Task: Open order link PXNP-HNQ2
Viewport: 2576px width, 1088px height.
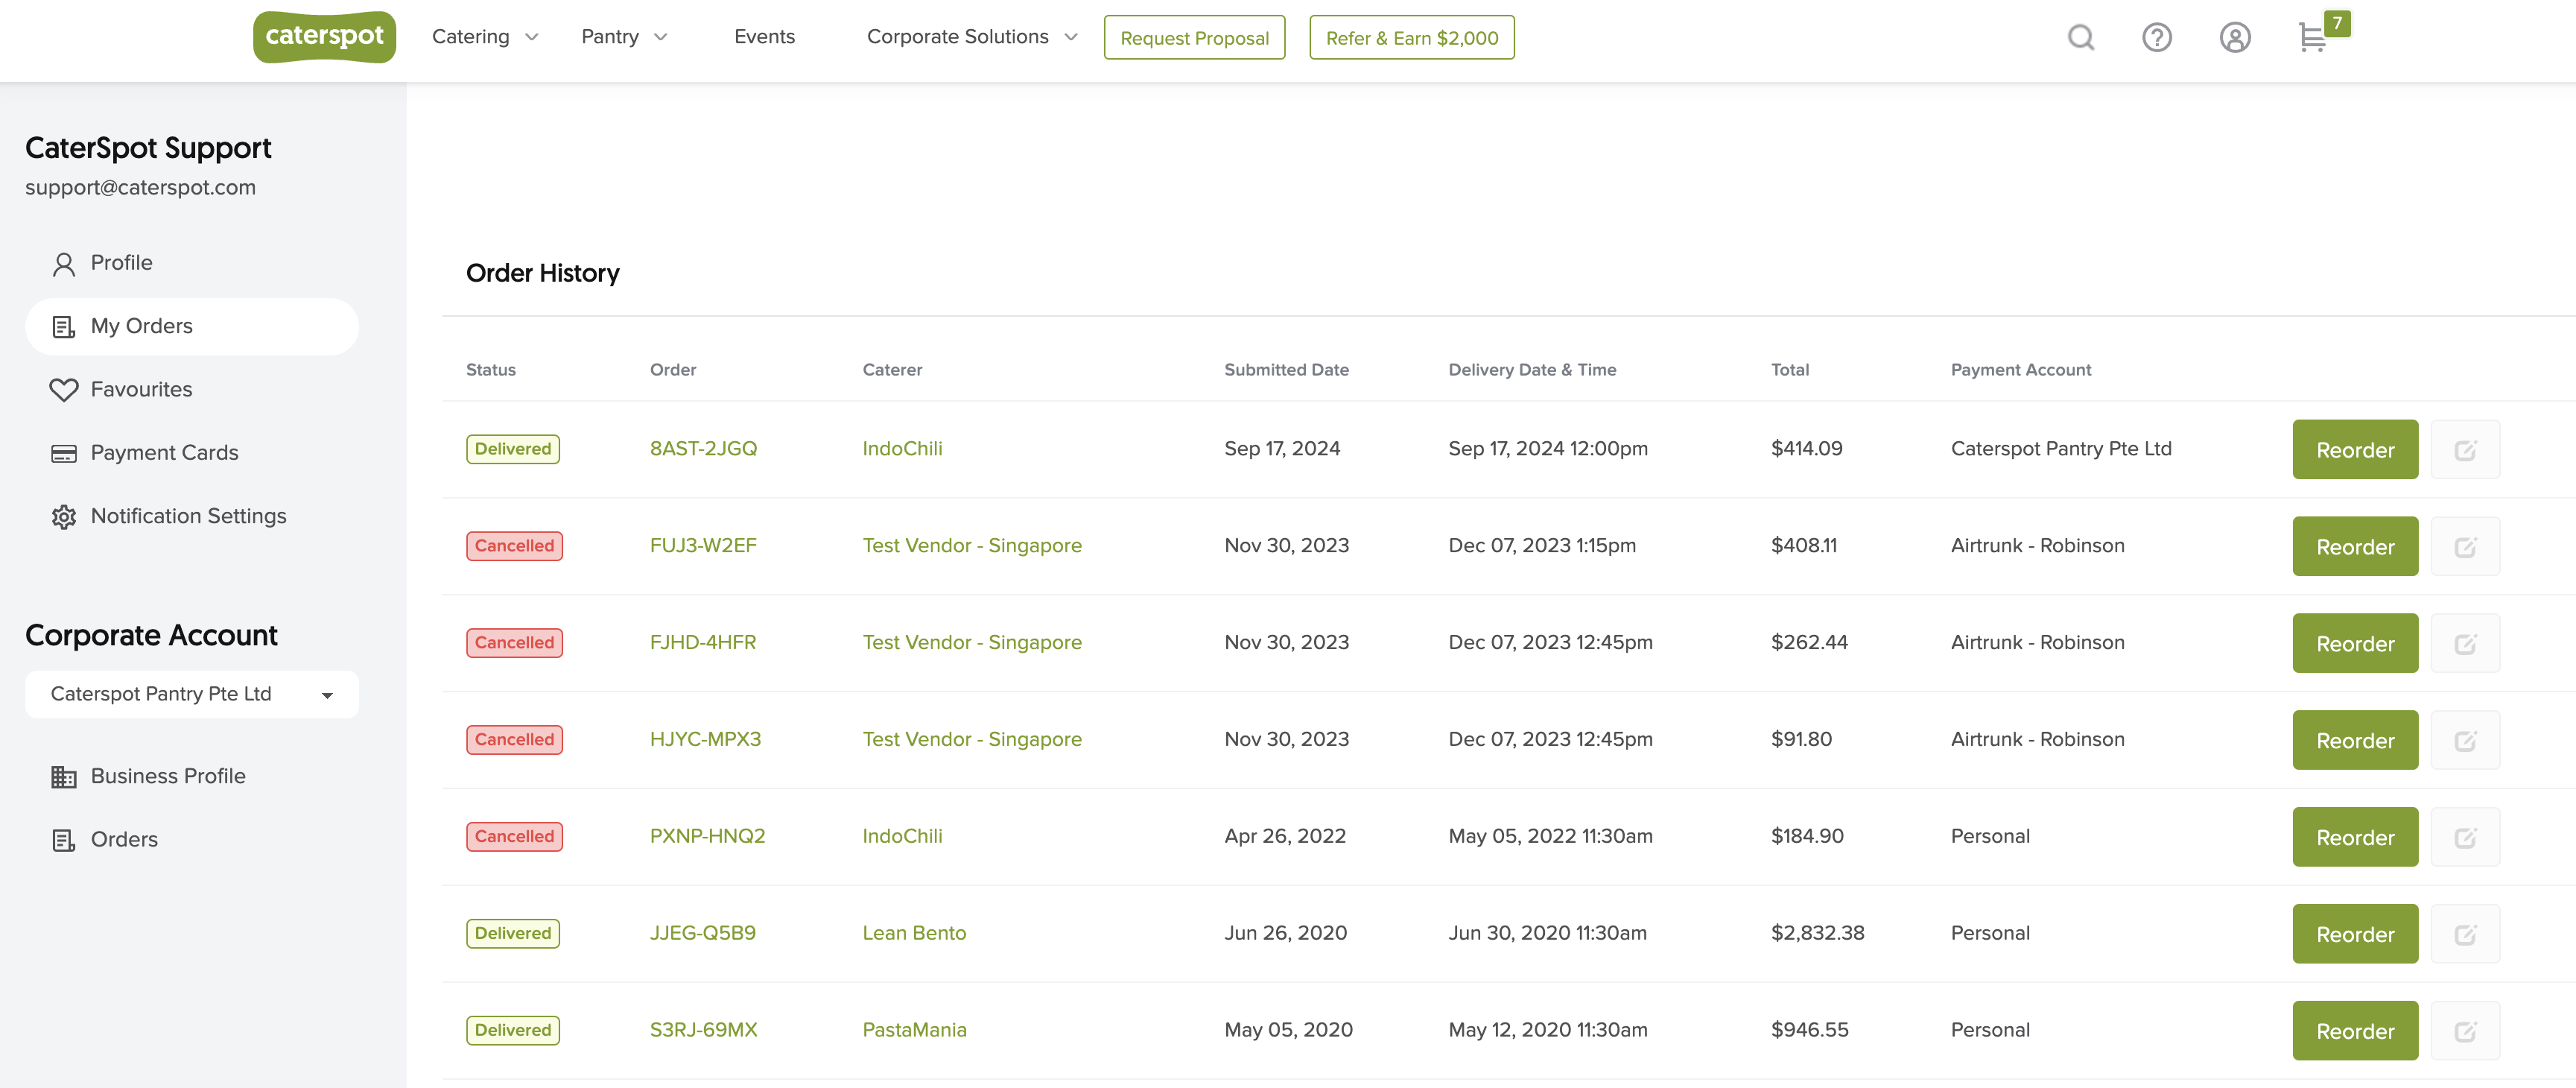Action: coord(707,837)
